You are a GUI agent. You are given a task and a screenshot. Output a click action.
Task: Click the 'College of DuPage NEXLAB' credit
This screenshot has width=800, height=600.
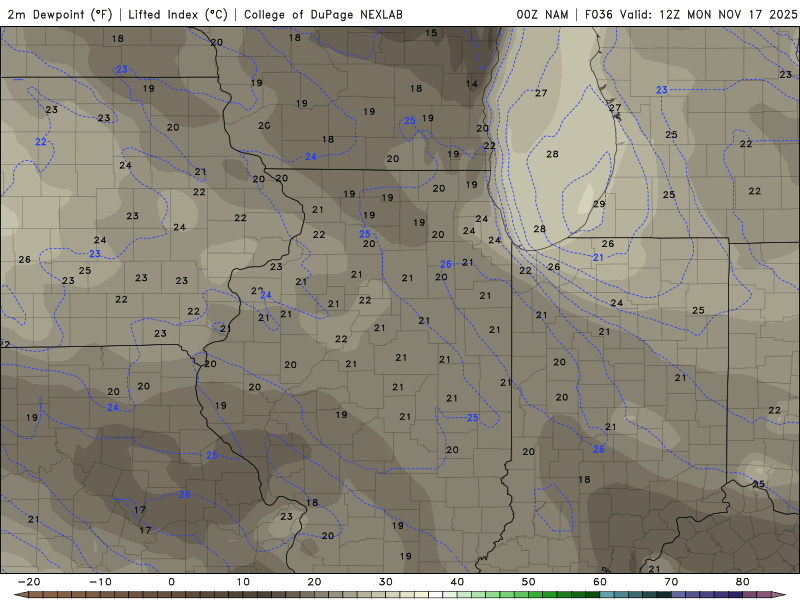tap(323, 14)
